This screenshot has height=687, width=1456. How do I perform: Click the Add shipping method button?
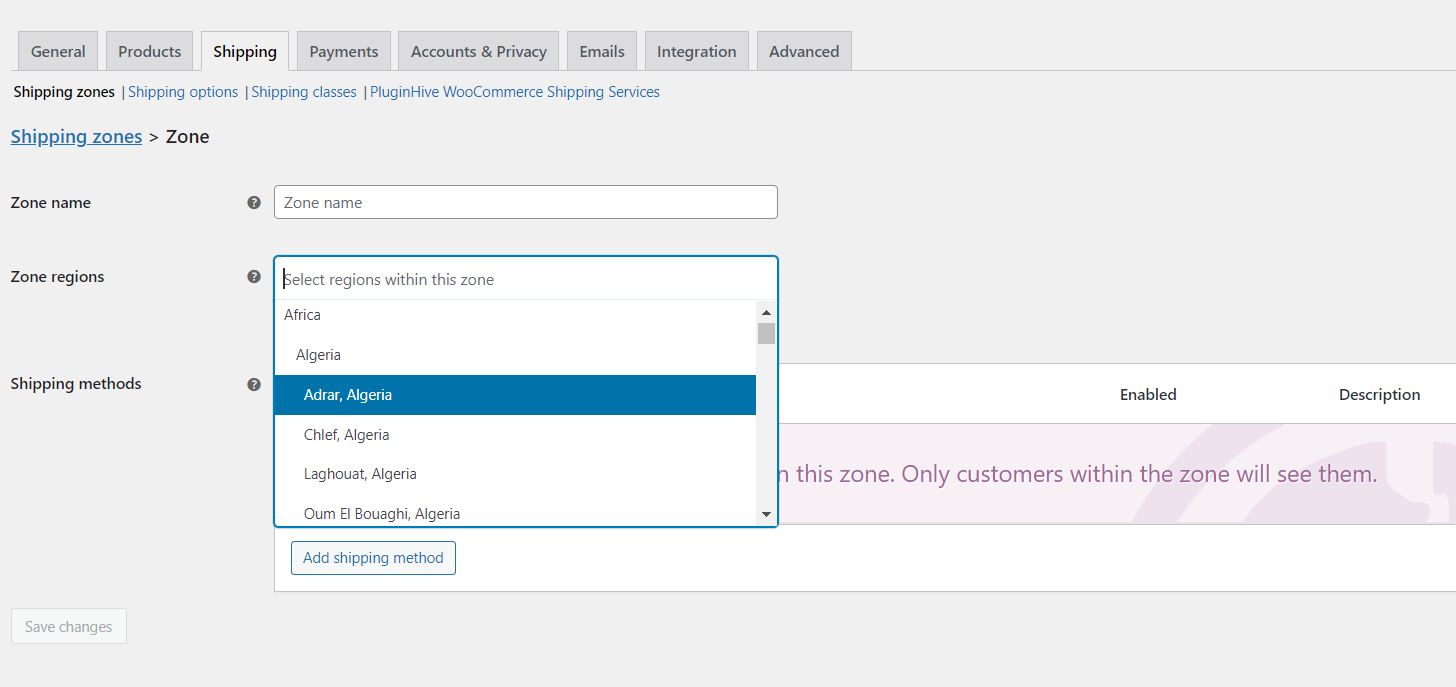coord(373,558)
